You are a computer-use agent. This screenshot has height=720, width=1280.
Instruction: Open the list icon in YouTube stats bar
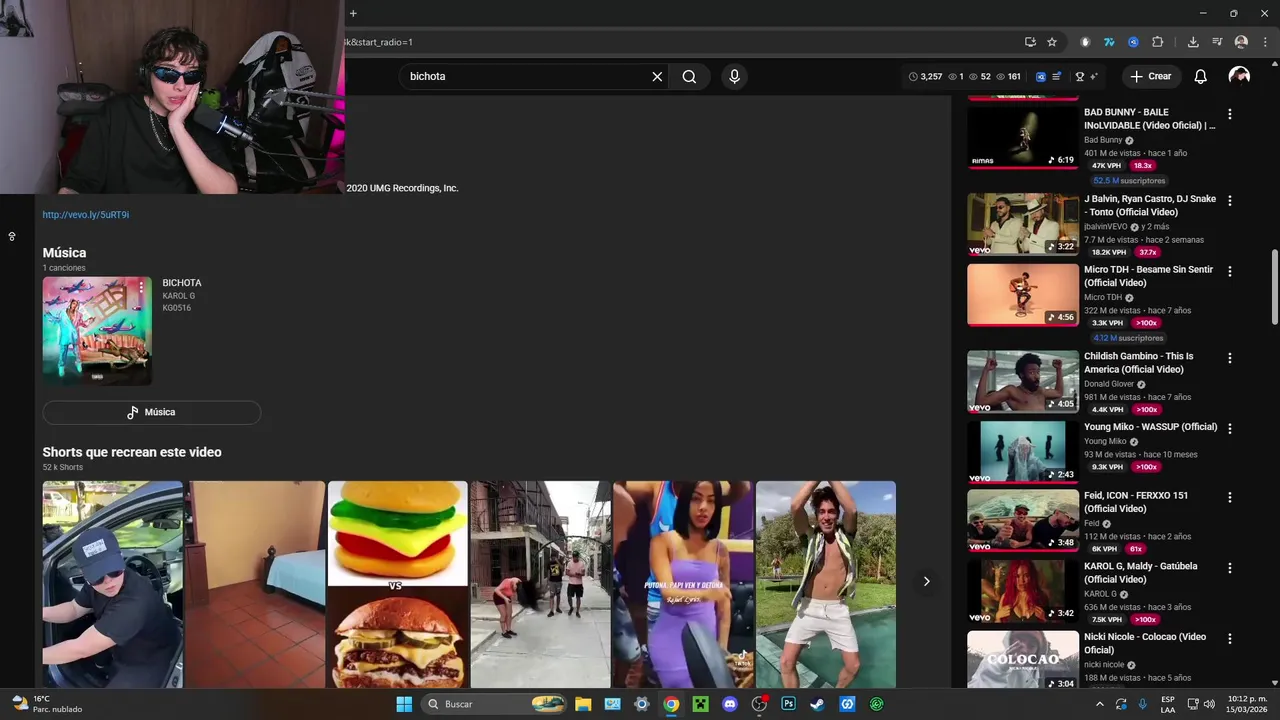coord(1057,76)
